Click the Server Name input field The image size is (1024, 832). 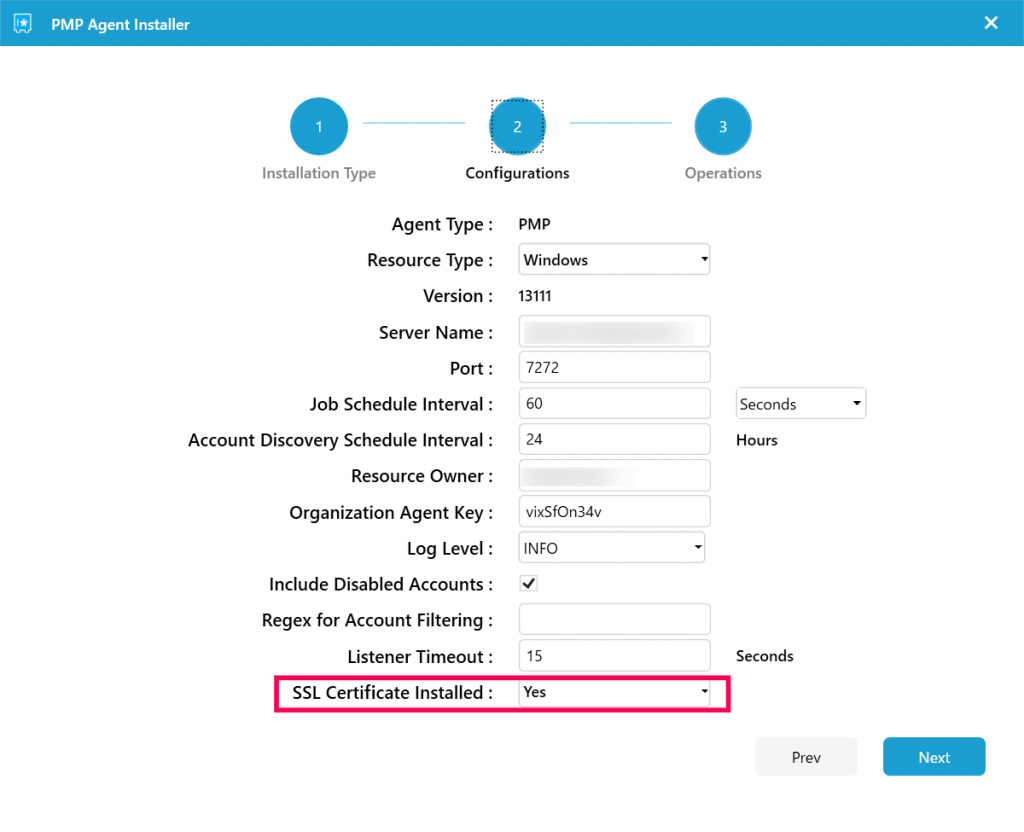tap(615, 332)
